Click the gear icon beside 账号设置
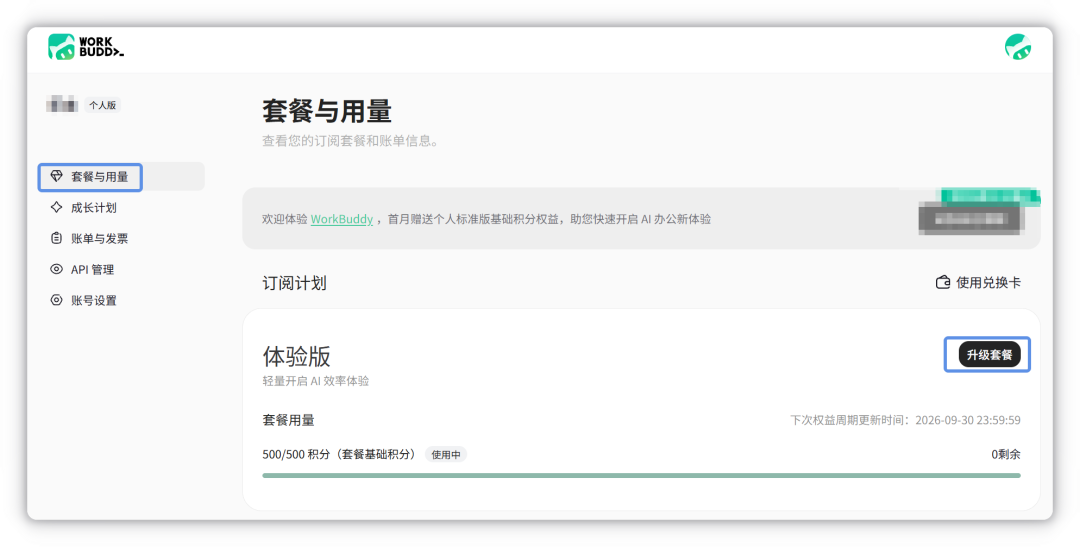The width and height of the screenshot is (1080, 547). [56, 300]
